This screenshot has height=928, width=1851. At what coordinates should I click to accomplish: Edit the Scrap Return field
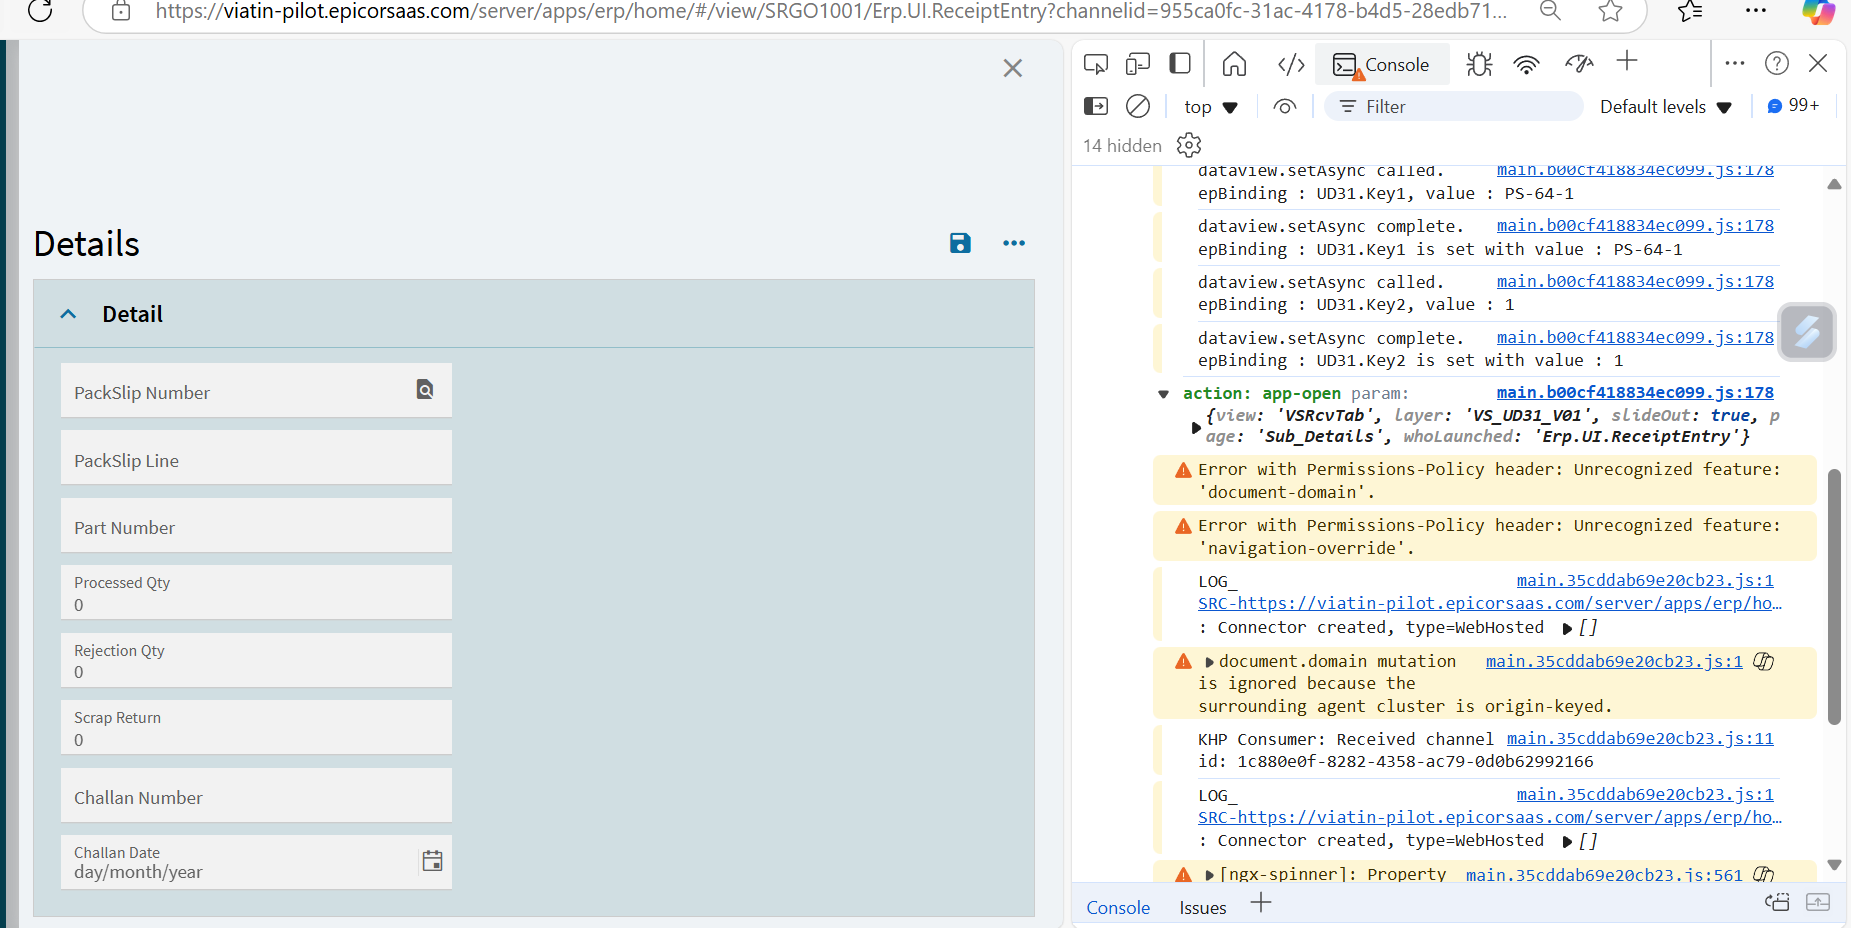pos(256,728)
